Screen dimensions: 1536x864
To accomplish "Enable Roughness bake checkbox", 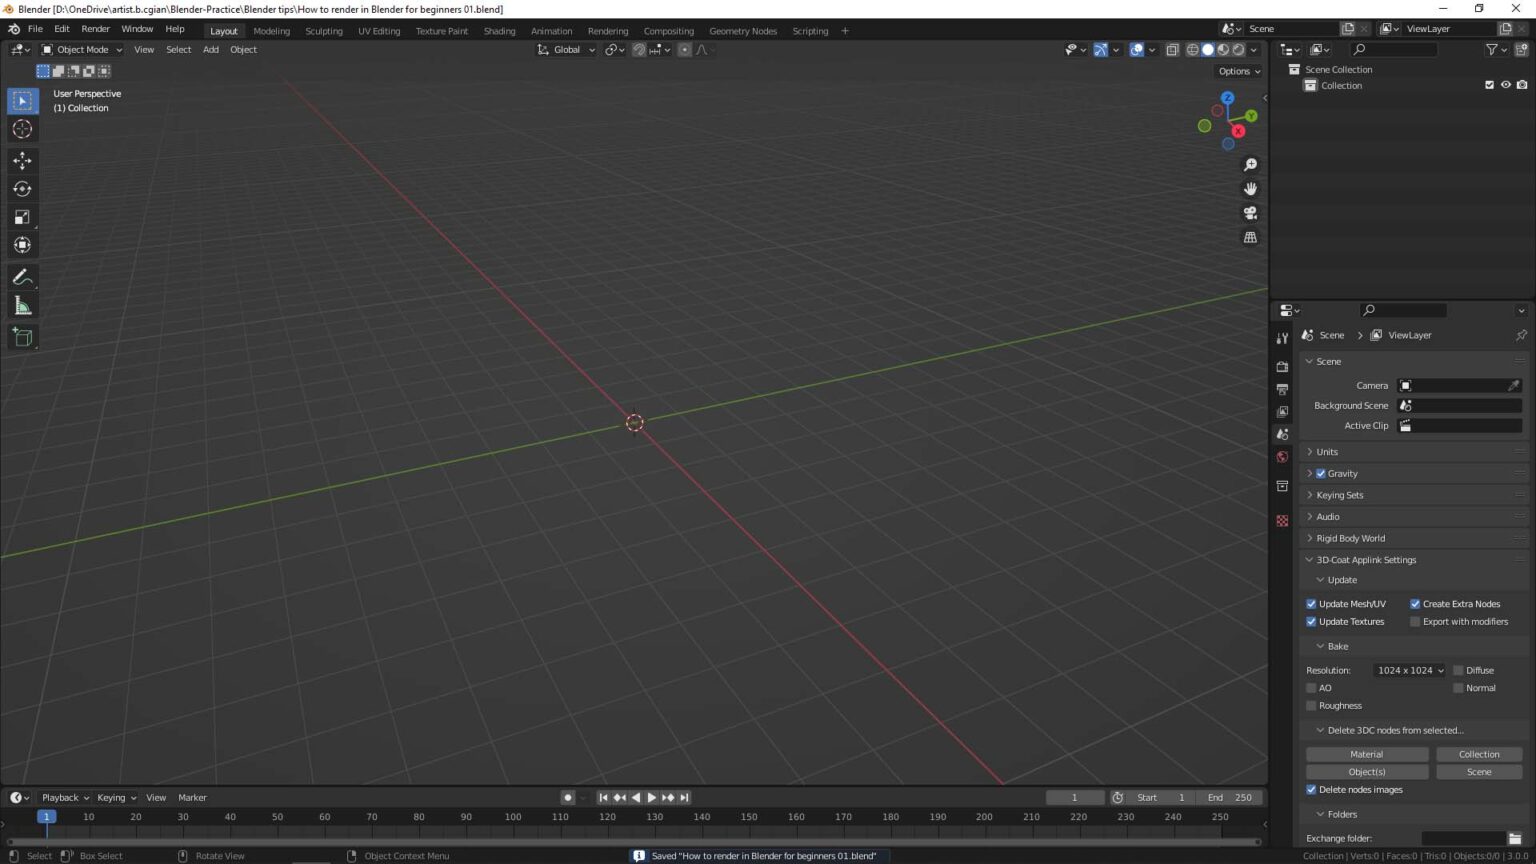I will click(x=1311, y=706).
